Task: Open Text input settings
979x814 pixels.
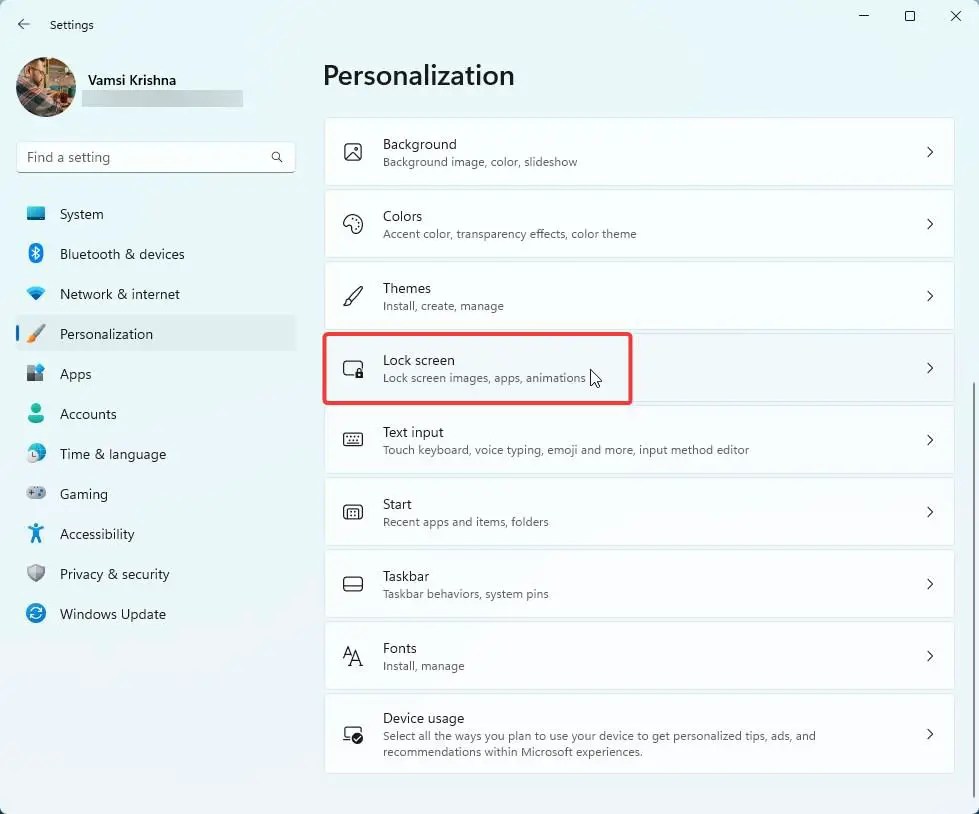Action: 638,440
